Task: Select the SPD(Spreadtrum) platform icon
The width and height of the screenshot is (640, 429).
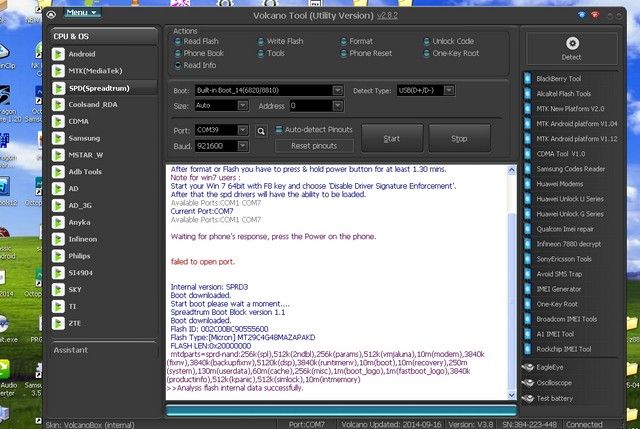Action: 58,88
